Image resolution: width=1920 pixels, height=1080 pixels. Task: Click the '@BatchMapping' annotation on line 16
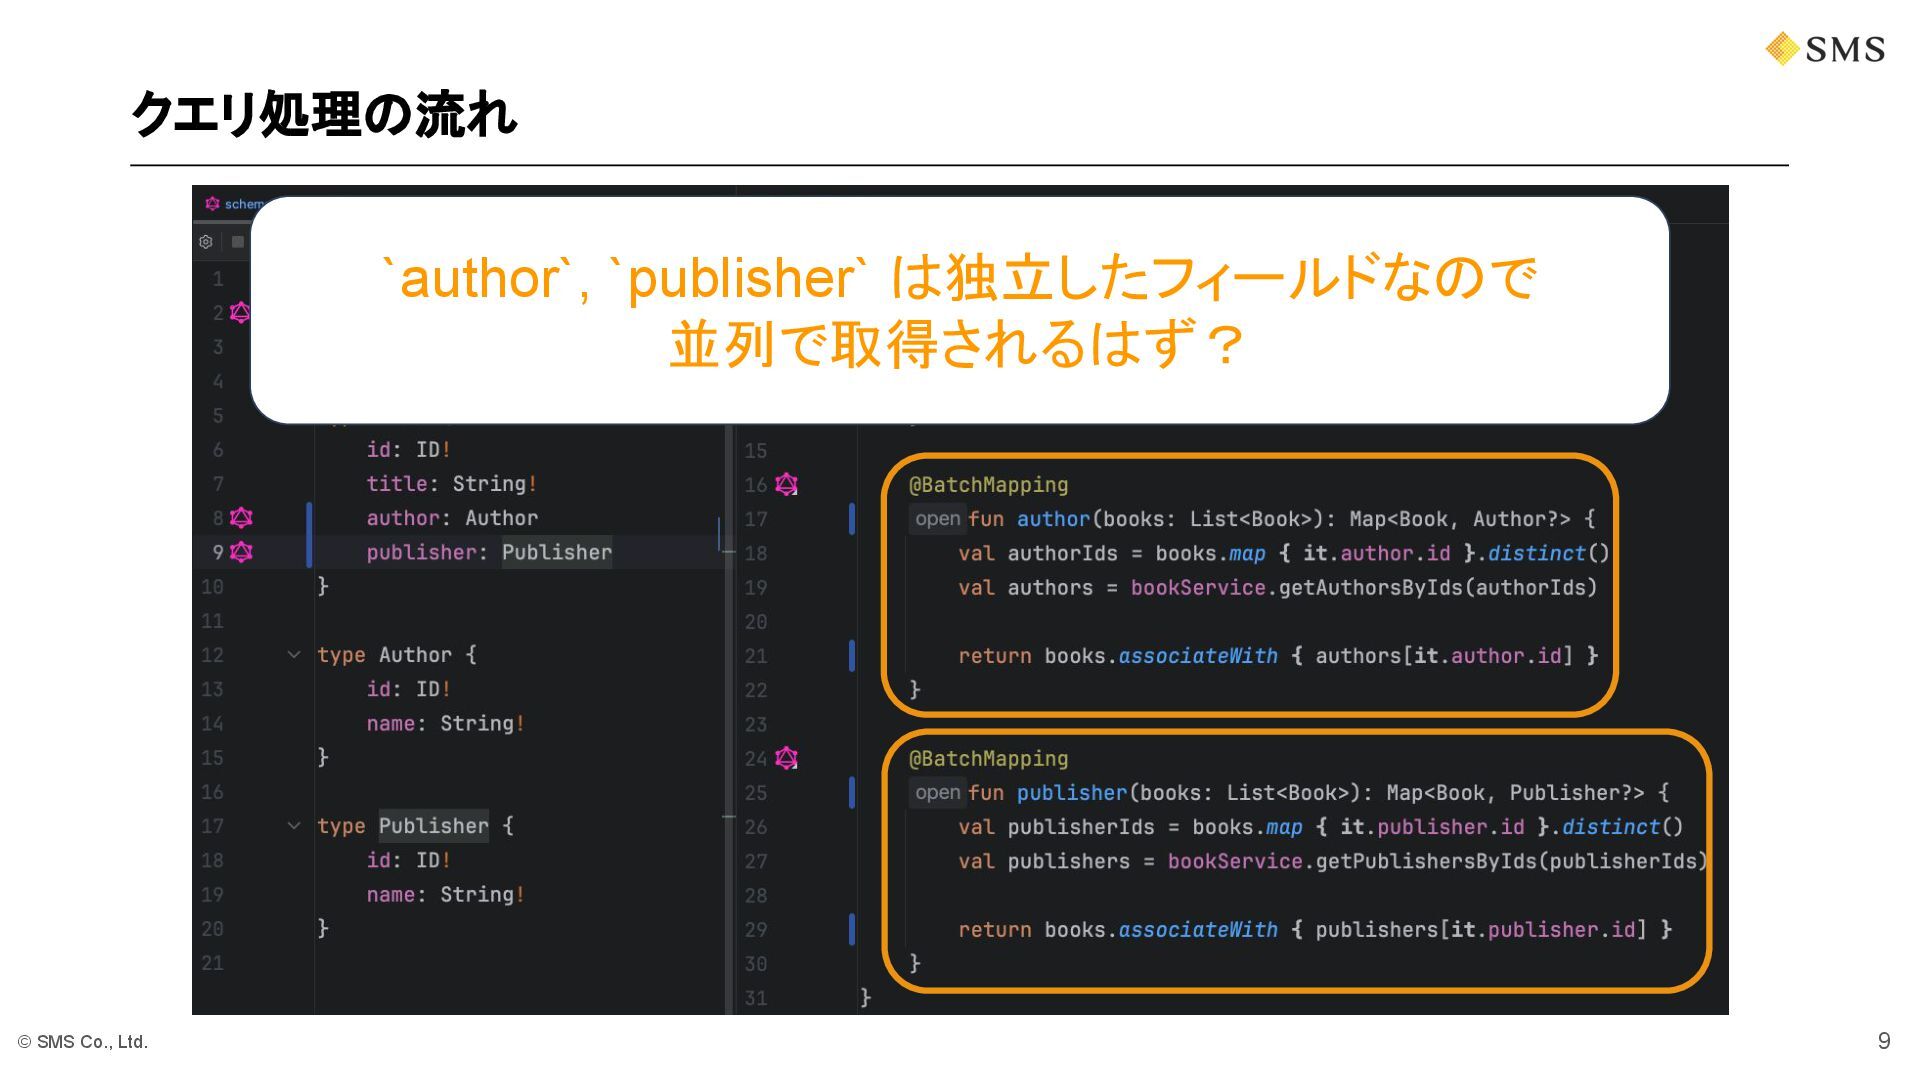click(x=988, y=485)
